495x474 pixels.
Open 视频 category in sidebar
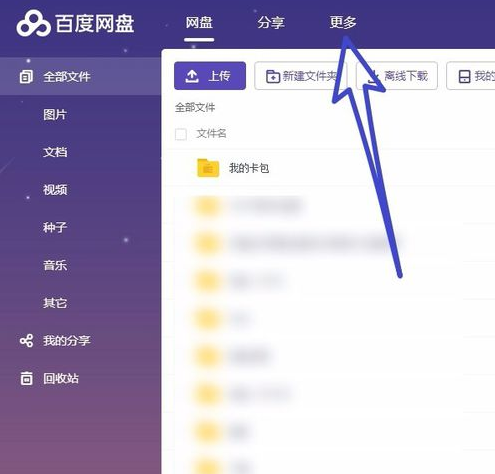(55, 190)
